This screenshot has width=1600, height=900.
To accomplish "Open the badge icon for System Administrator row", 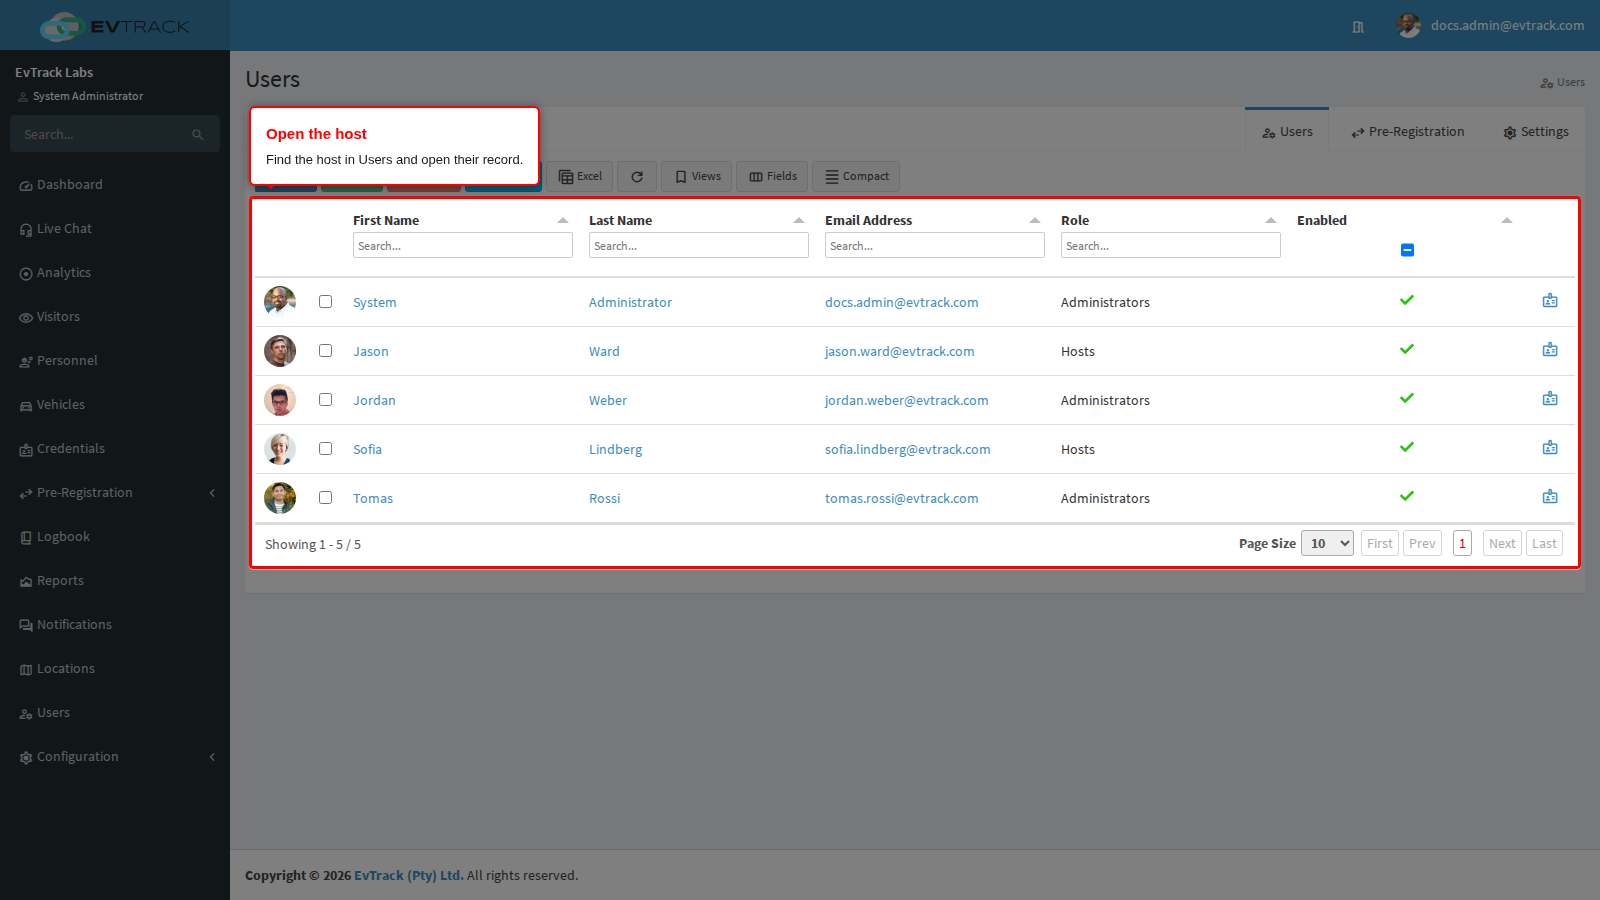I will click(x=1550, y=301).
